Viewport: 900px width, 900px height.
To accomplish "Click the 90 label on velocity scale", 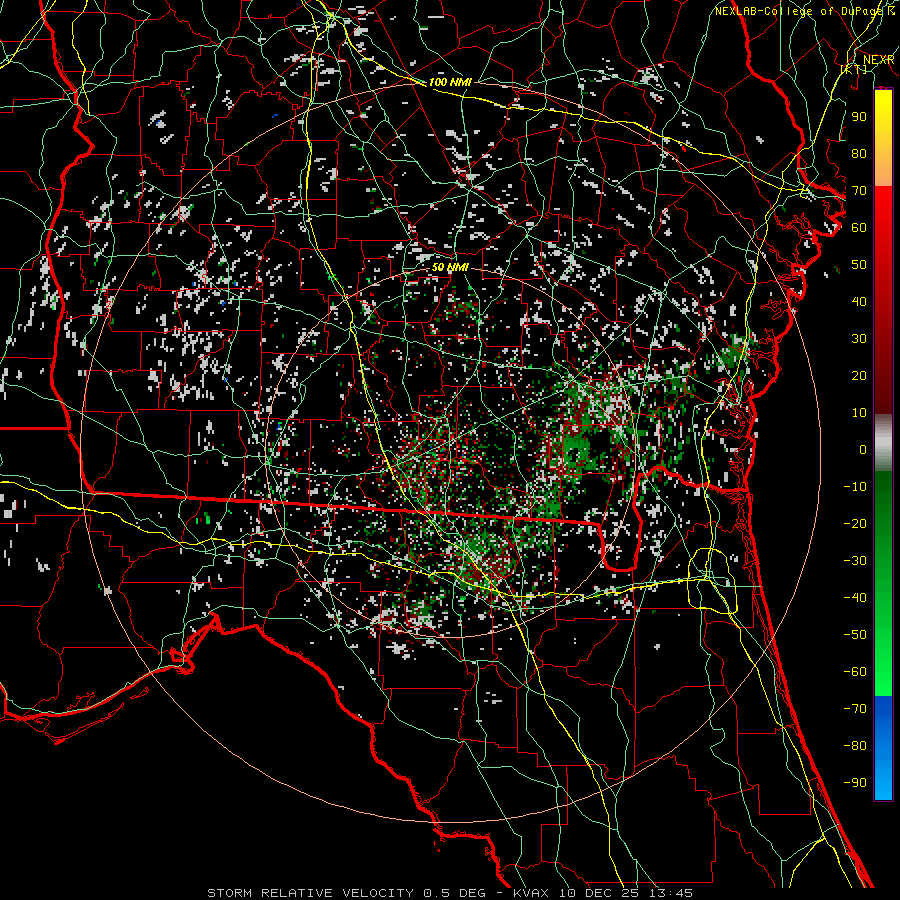I will tap(859, 117).
